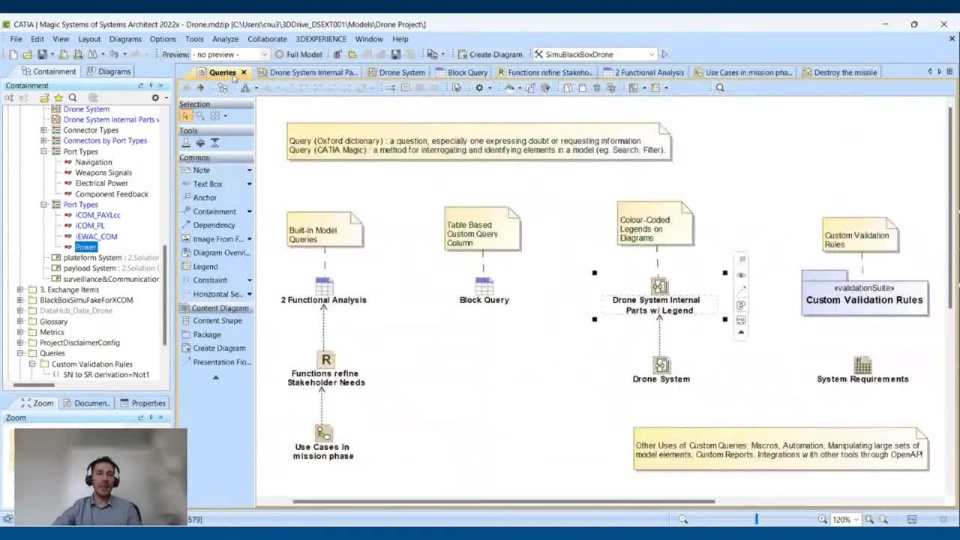Toggle the eye visibility icon in smart manipulator
This screenshot has width=960, height=540.
coord(741,275)
